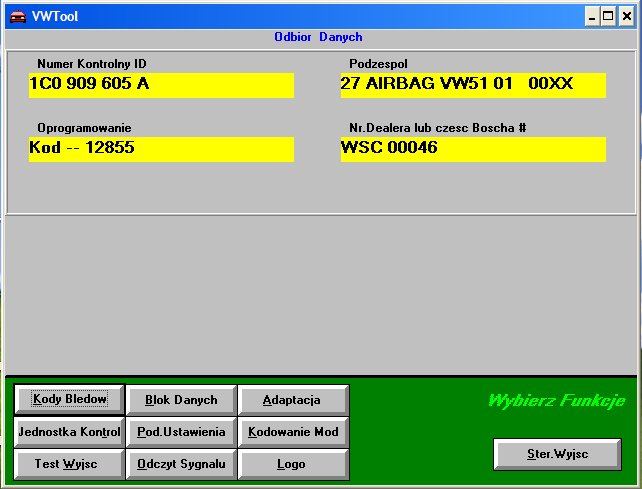This screenshot has height=489, width=642.
Task: Close the VWTool window
Action: (626, 17)
